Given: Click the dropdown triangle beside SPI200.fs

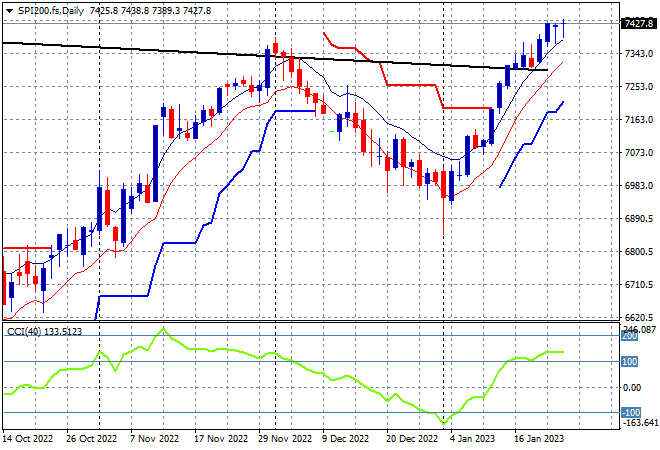Looking at the screenshot, I should click(x=9, y=11).
